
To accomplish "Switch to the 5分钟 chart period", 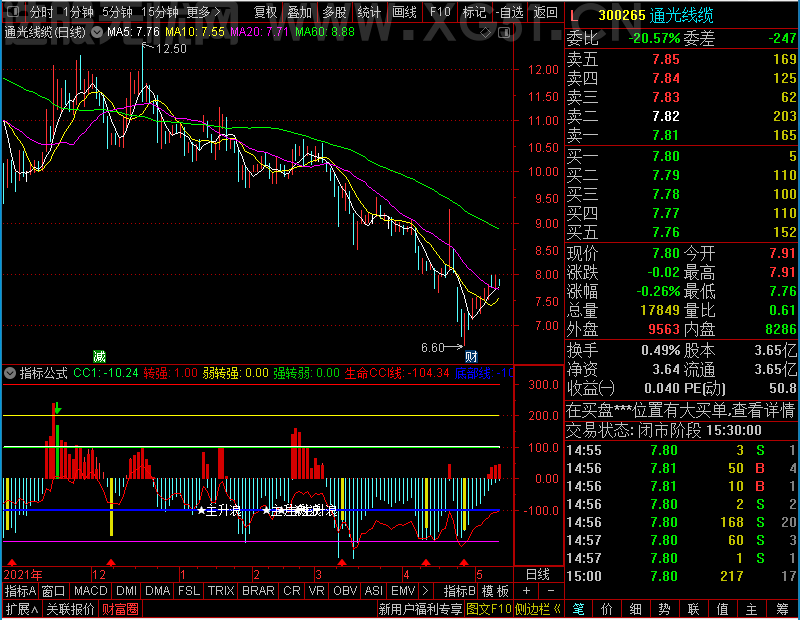I will pos(117,12).
